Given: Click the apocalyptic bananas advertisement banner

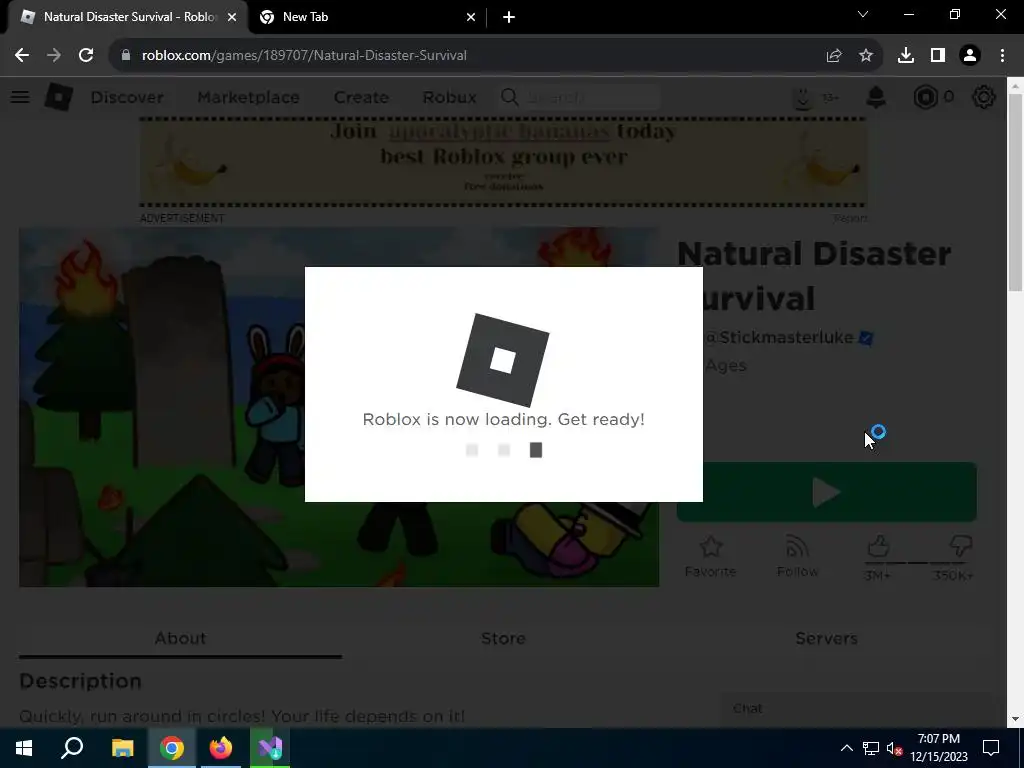Looking at the screenshot, I should 504,162.
